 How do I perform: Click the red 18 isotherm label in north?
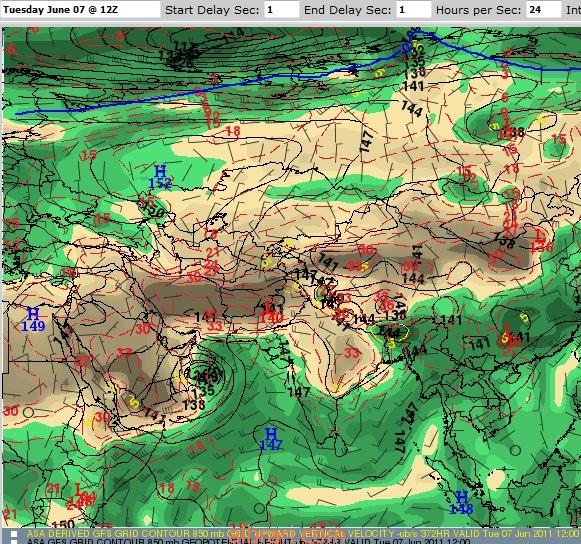pos(233,130)
